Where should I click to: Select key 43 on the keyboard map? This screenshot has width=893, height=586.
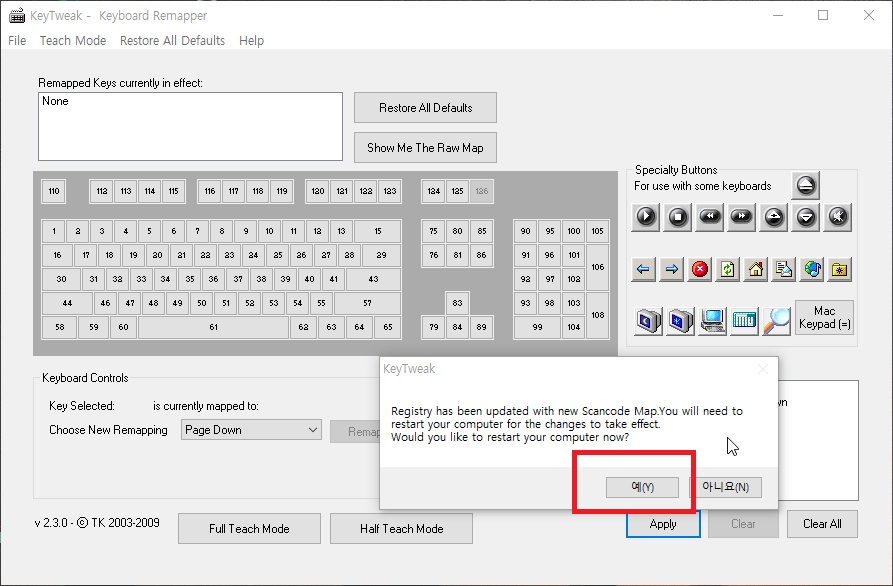point(374,279)
